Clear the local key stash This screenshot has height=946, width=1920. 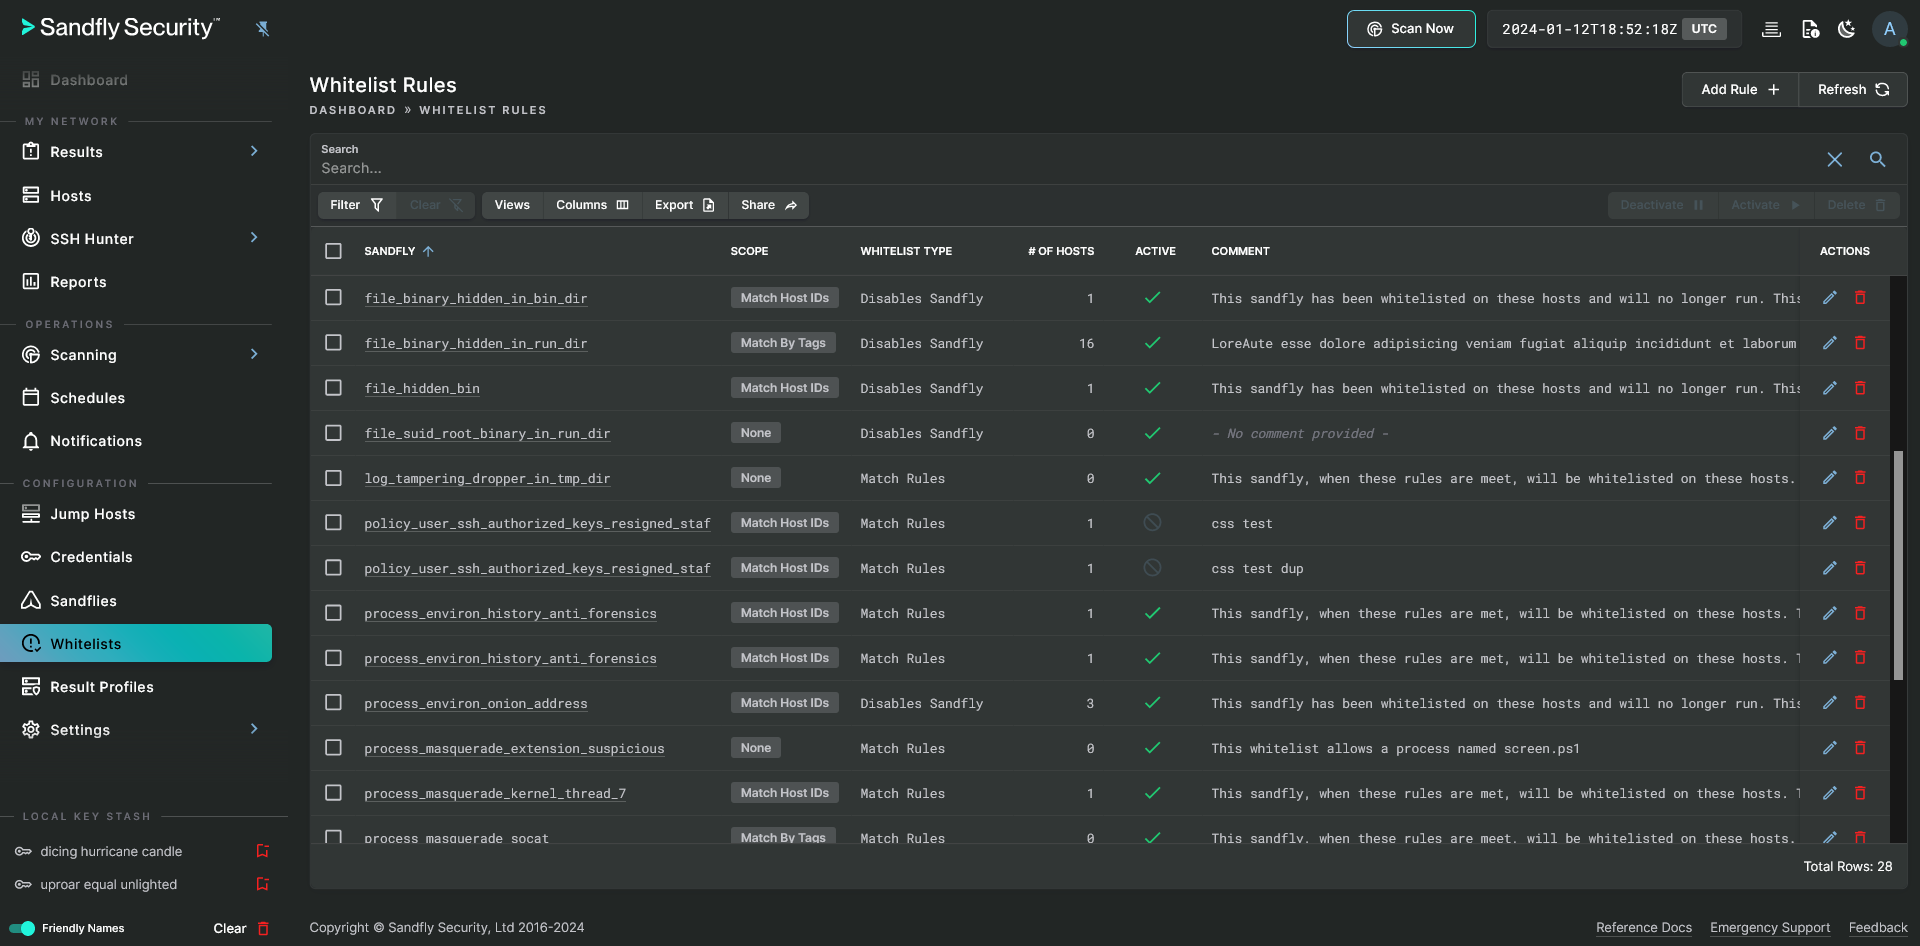(x=241, y=928)
